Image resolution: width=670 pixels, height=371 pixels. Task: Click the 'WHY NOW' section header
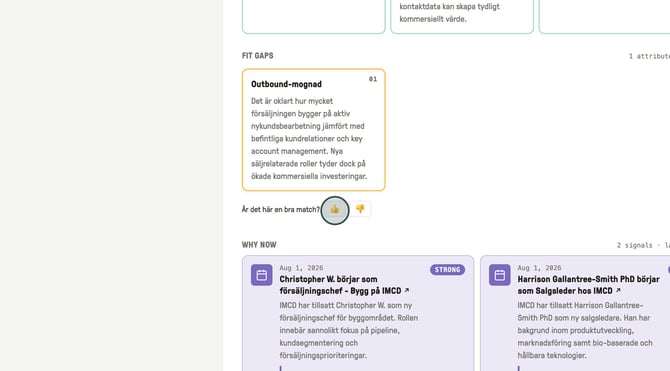tap(259, 245)
